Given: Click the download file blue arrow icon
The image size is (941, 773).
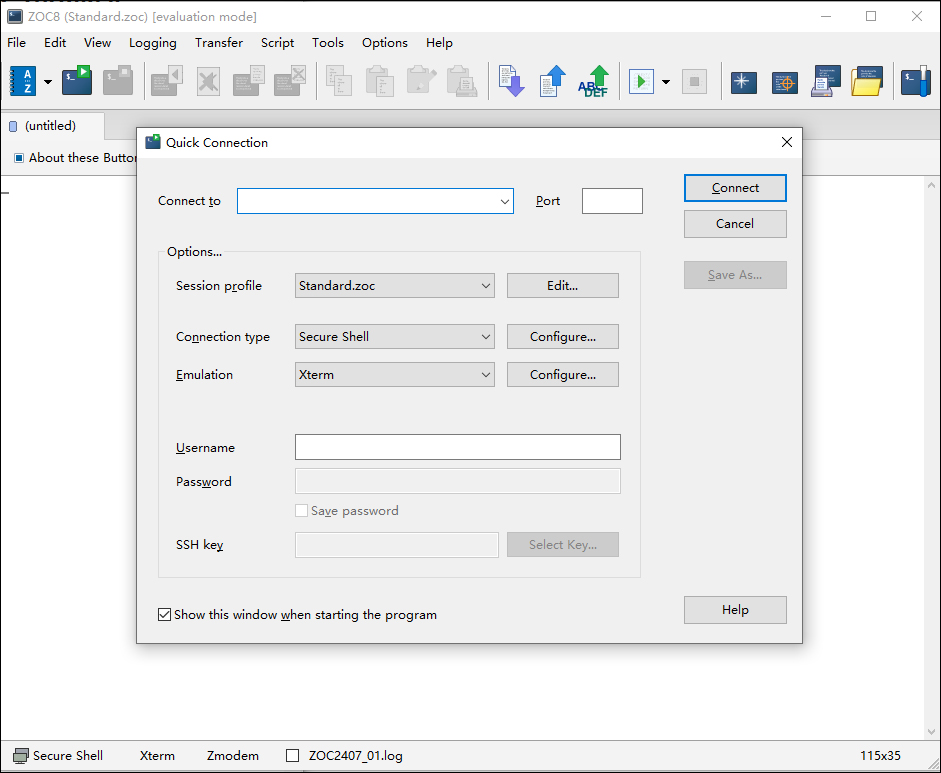Looking at the screenshot, I should (511, 81).
